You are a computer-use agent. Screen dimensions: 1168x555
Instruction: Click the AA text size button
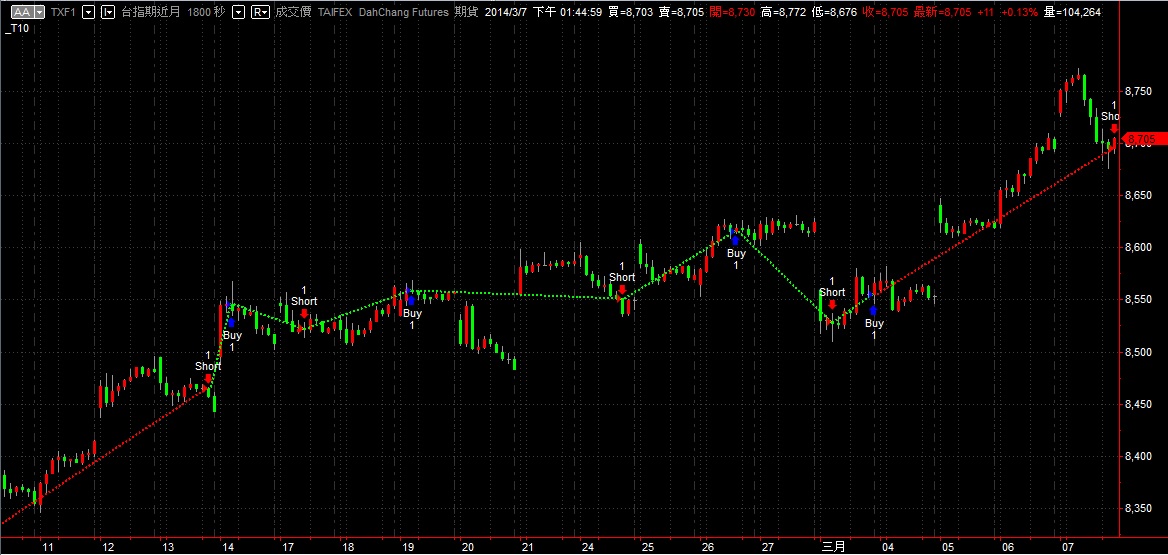(x=22, y=13)
